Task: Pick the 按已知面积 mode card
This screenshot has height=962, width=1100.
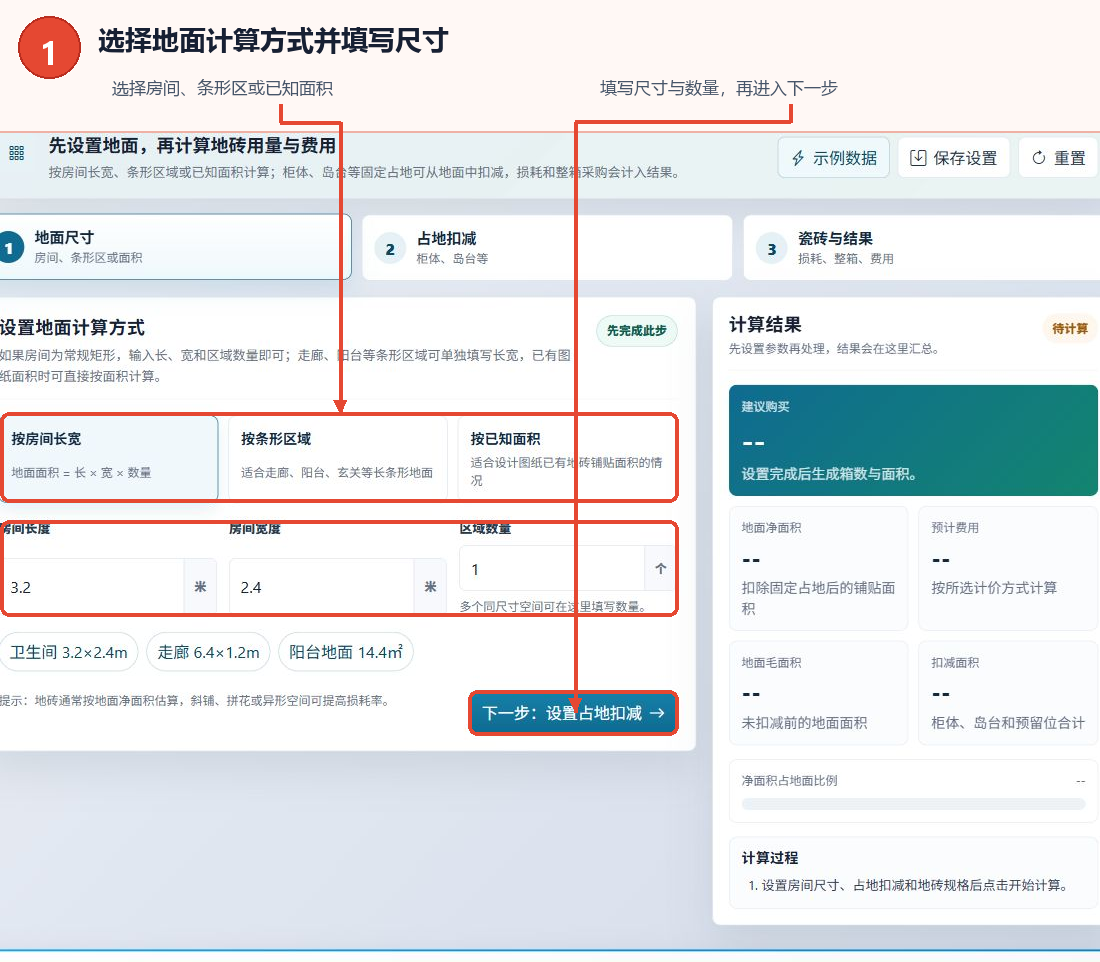Action: click(567, 457)
